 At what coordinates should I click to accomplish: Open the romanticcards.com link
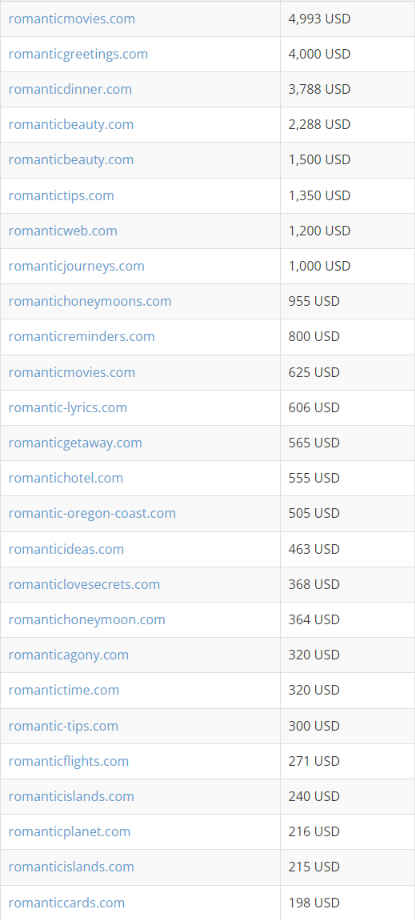click(x=66, y=903)
